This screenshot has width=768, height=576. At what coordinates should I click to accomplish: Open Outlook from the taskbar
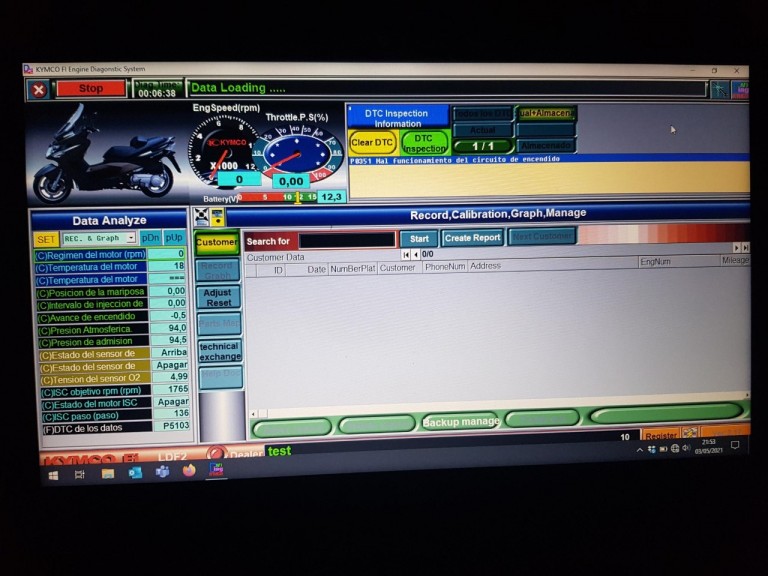(x=135, y=473)
